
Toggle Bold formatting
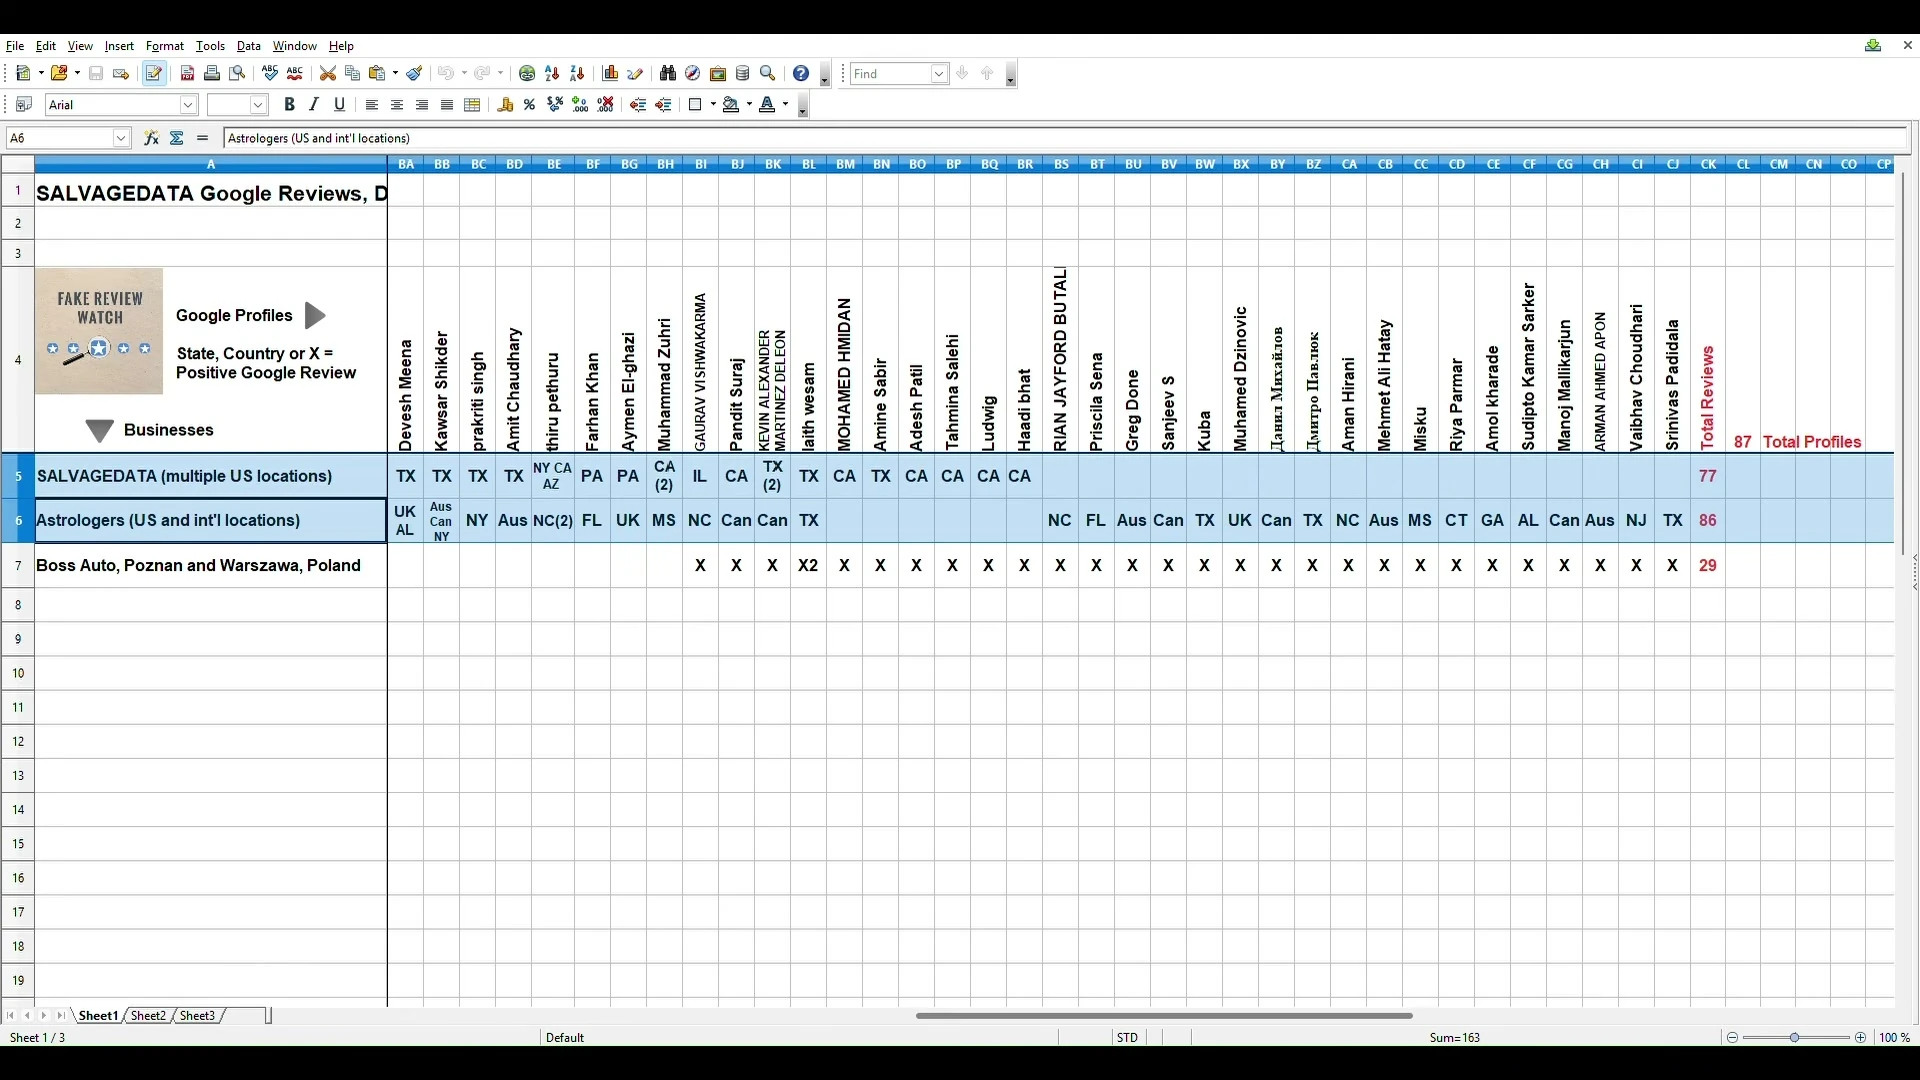point(289,105)
